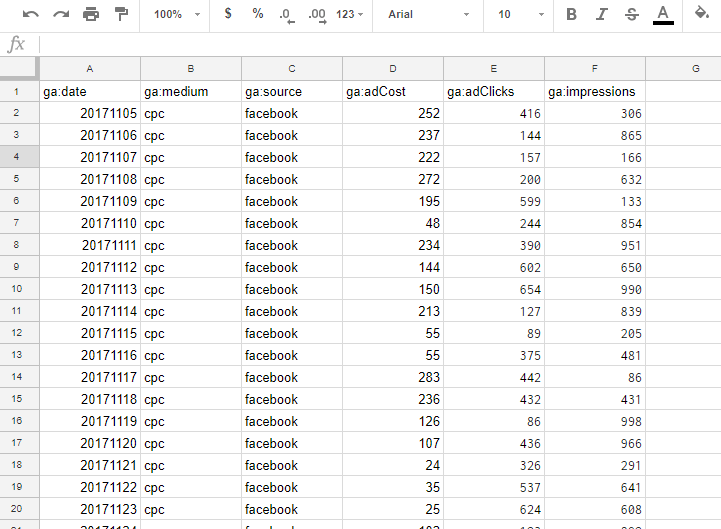Select date cell 20171123
This screenshot has width=721, height=529.
[90, 509]
